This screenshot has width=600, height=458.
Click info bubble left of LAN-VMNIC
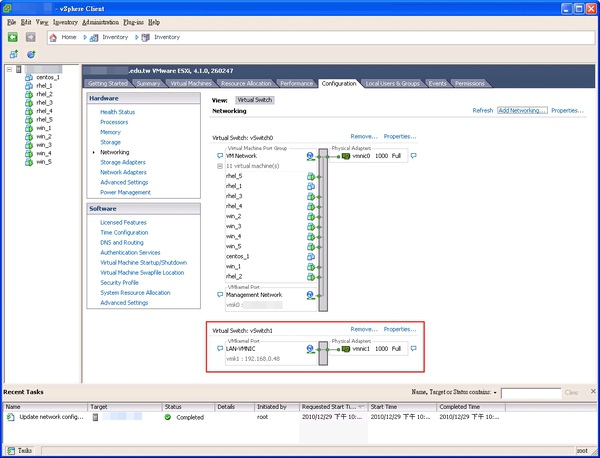220,349
